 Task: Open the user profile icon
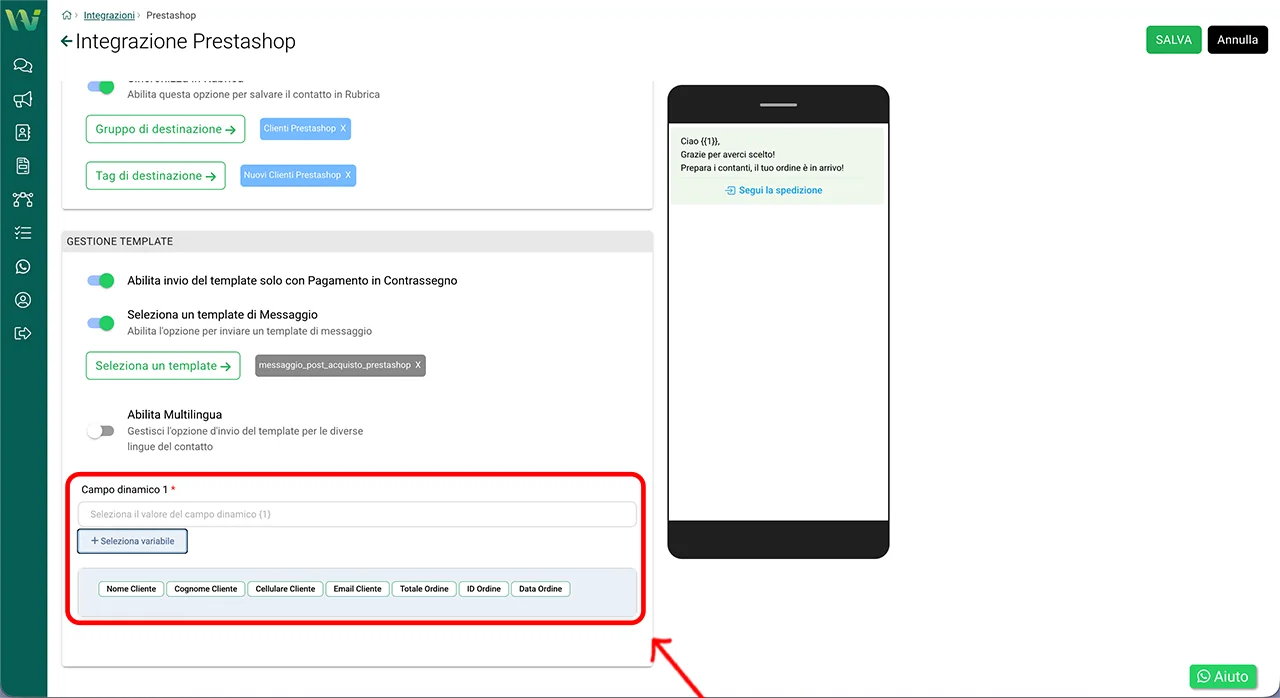click(23, 300)
